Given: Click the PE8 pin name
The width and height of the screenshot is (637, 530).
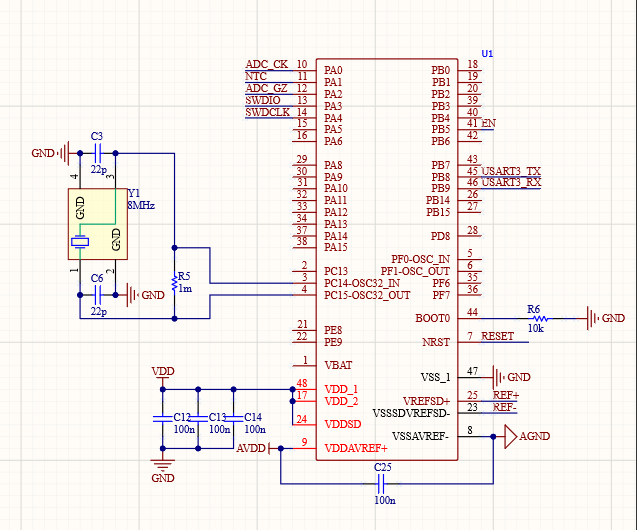Looking at the screenshot, I should pos(333,330).
